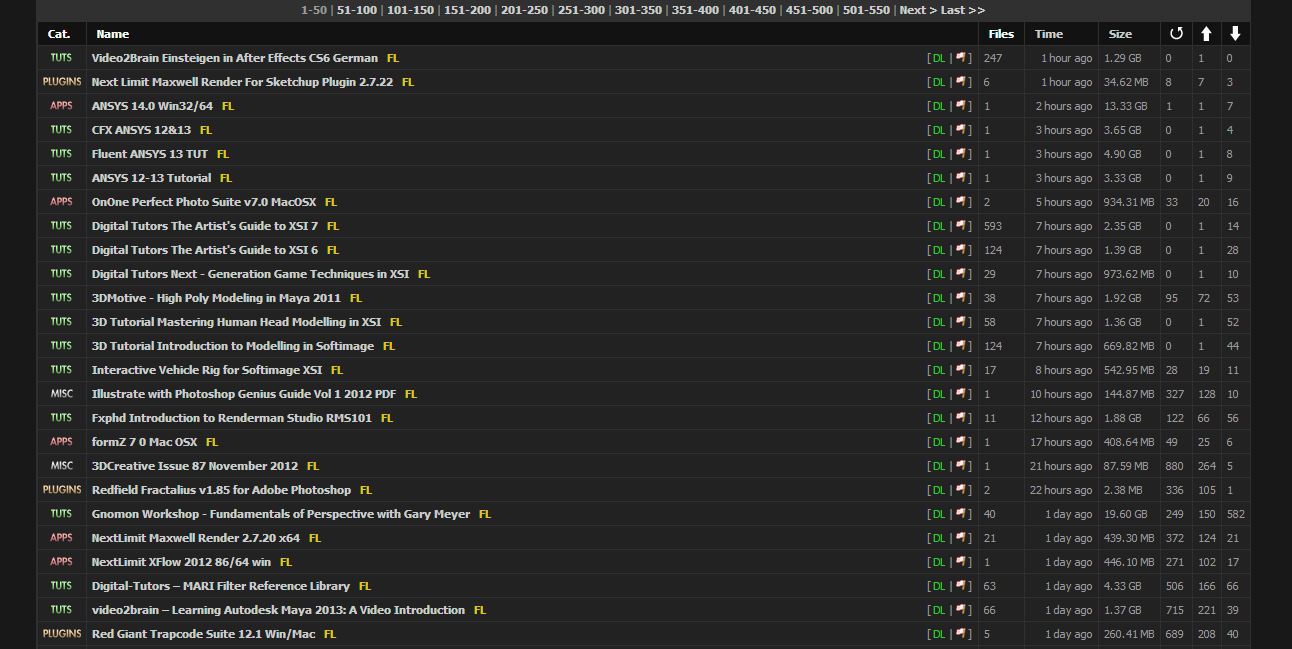Viewport: 1292px width, 649px height.
Task: Click the 13.33 GB size cell
Action: (1126, 106)
